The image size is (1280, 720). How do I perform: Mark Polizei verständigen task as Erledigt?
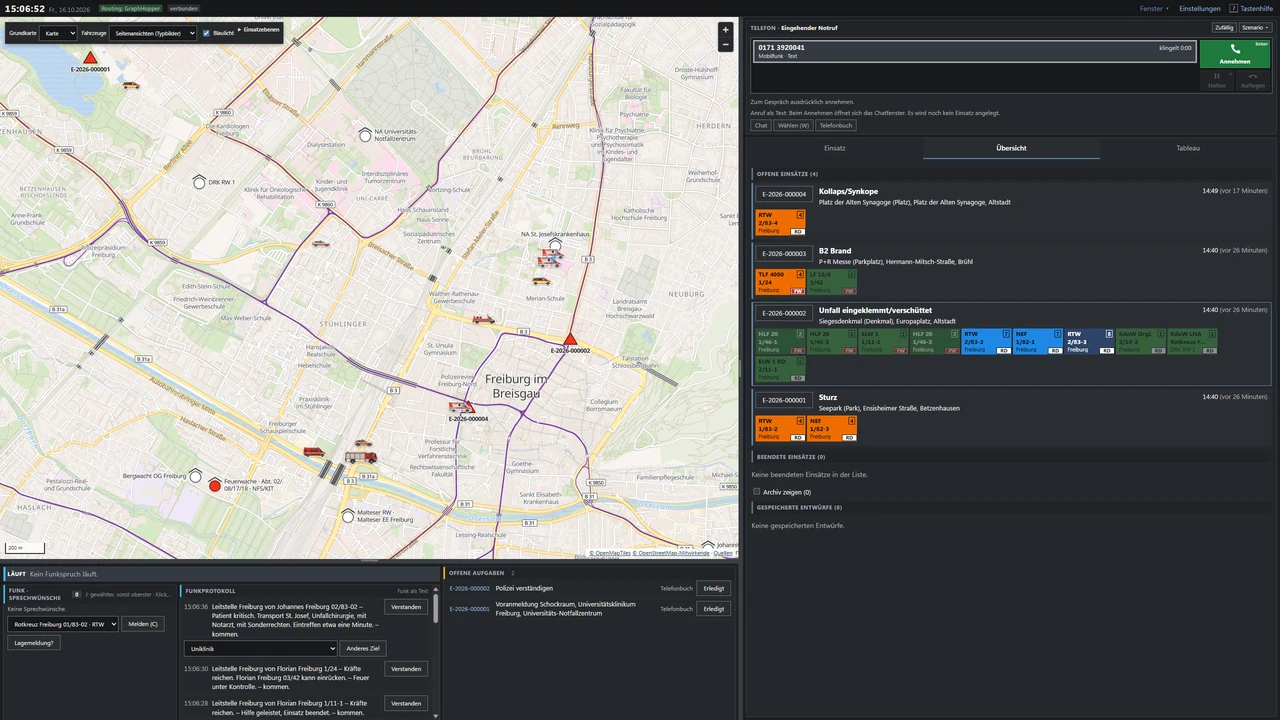tap(713, 589)
